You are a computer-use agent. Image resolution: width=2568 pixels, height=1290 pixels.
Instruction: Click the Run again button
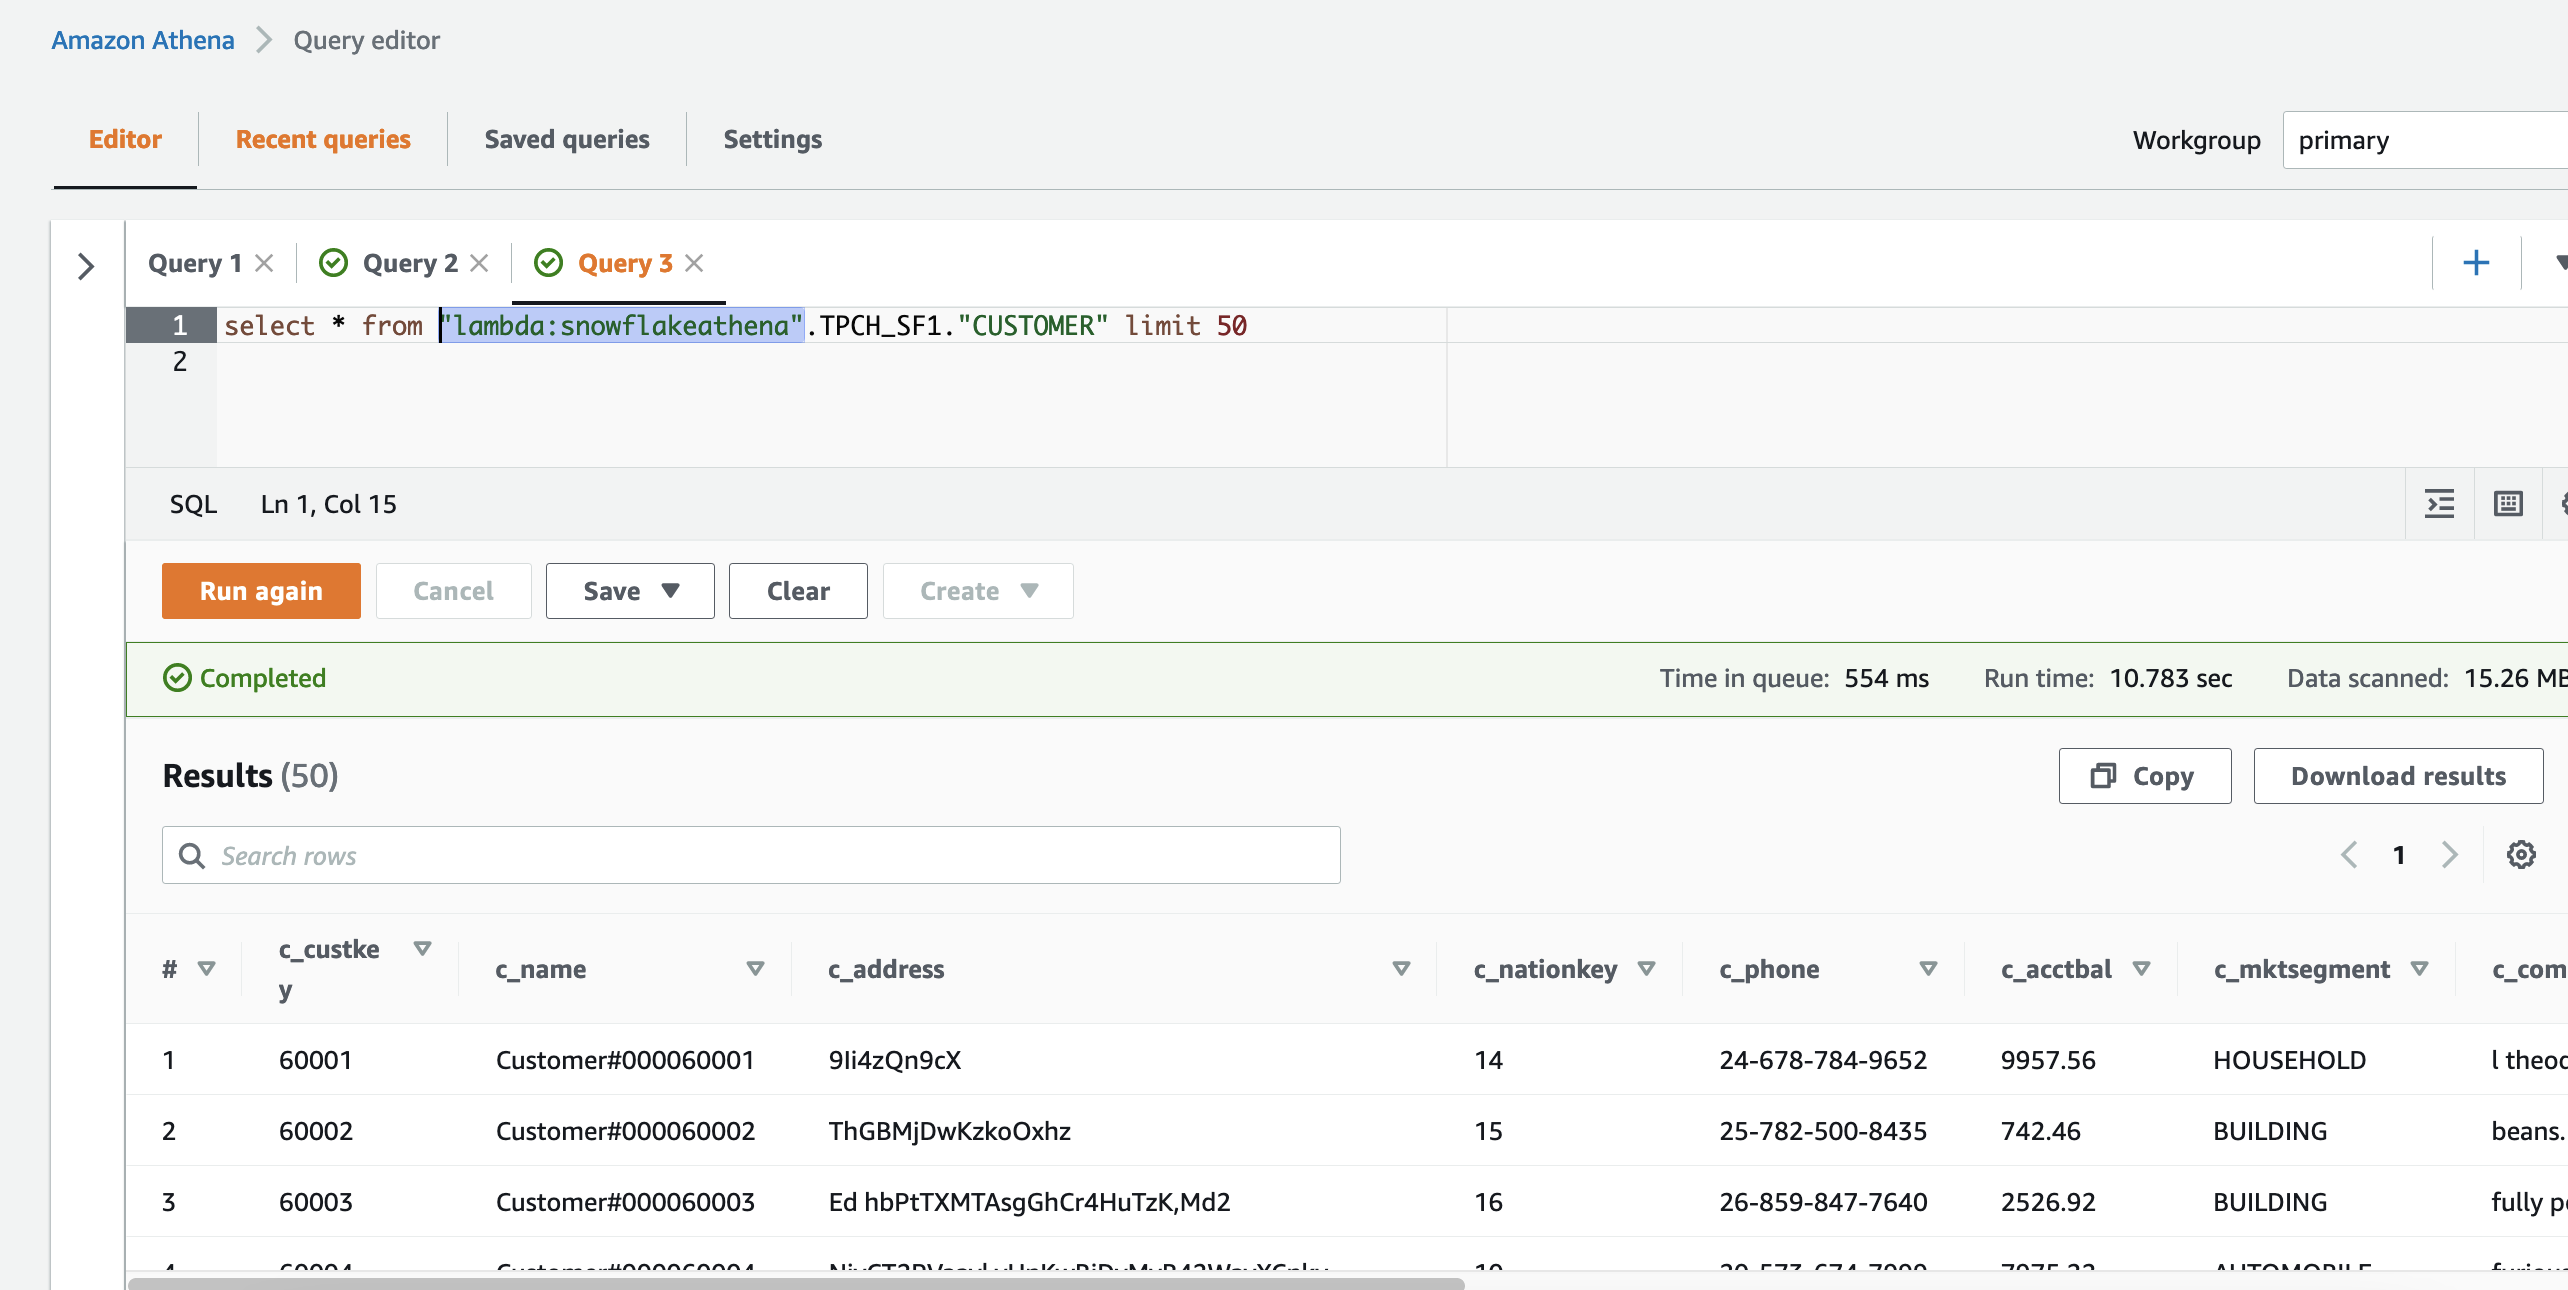pyautogui.click(x=261, y=591)
